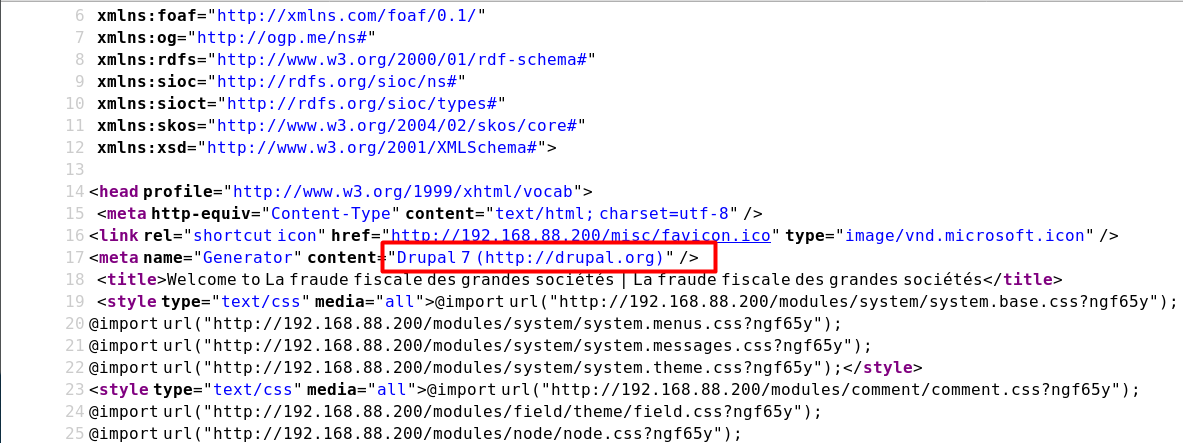Select the "Content-Type" attribute value
1183x443 pixels.
[331, 214]
